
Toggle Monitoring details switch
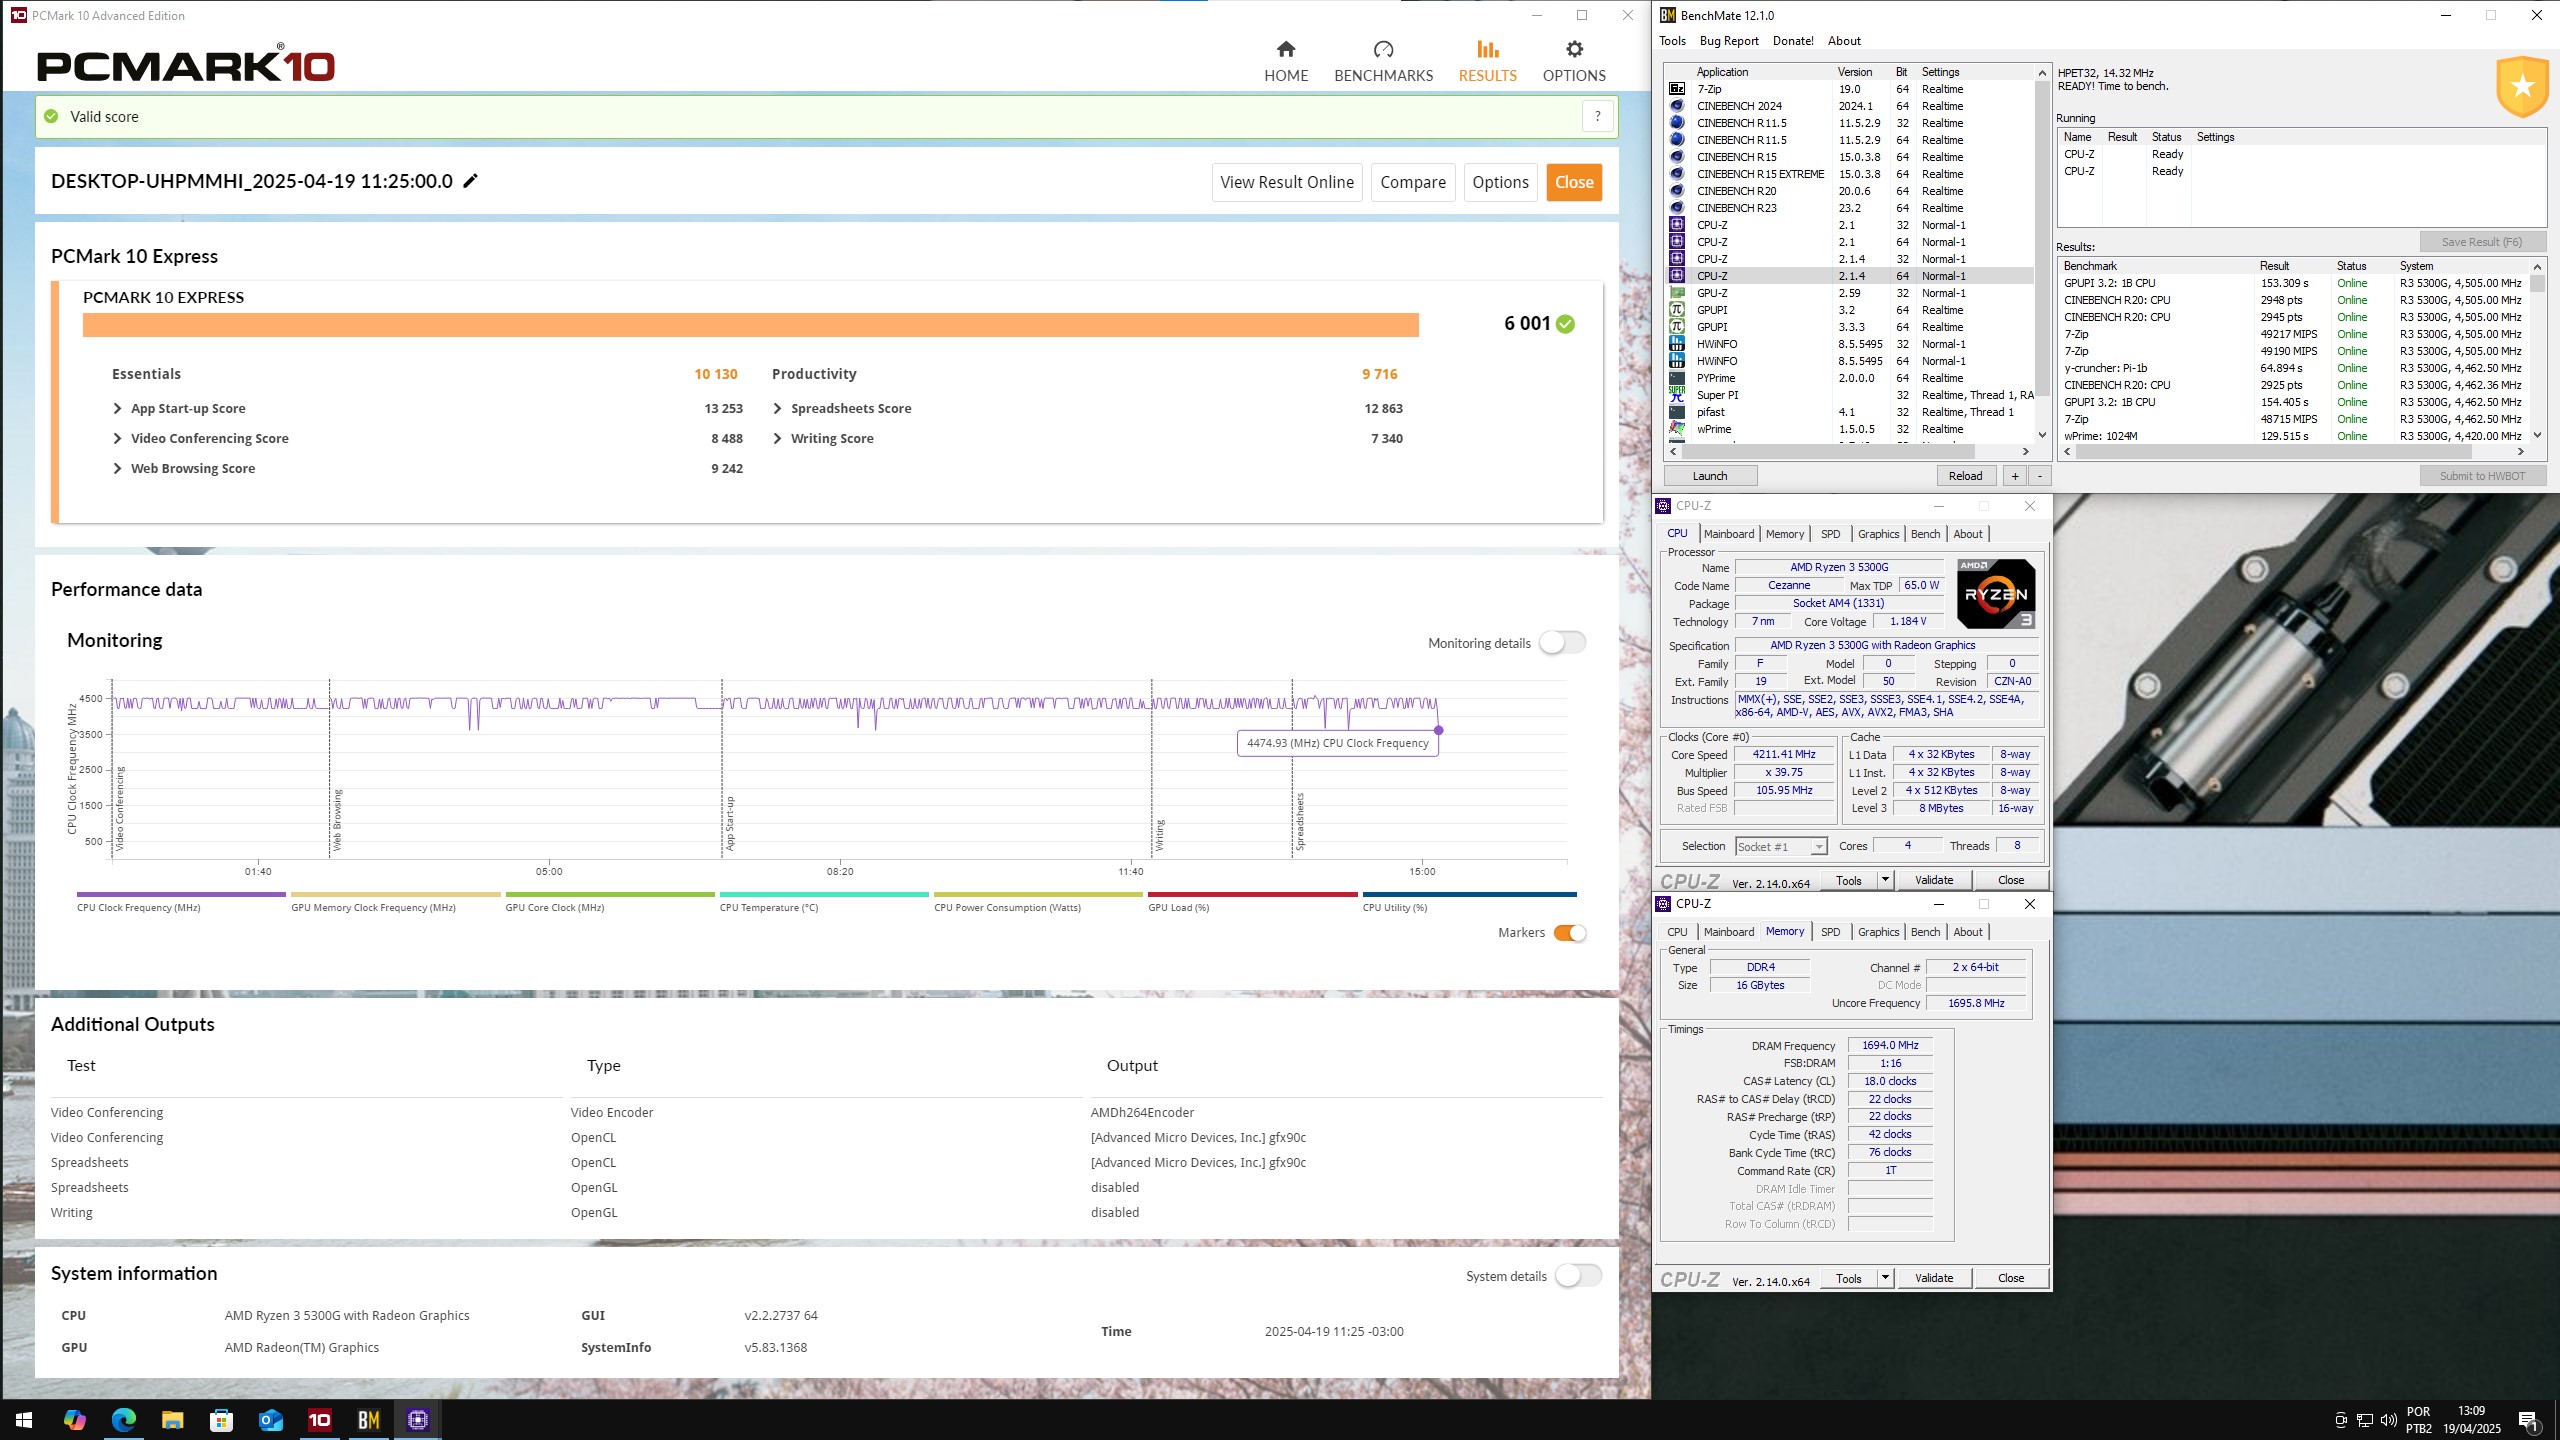pos(1562,643)
